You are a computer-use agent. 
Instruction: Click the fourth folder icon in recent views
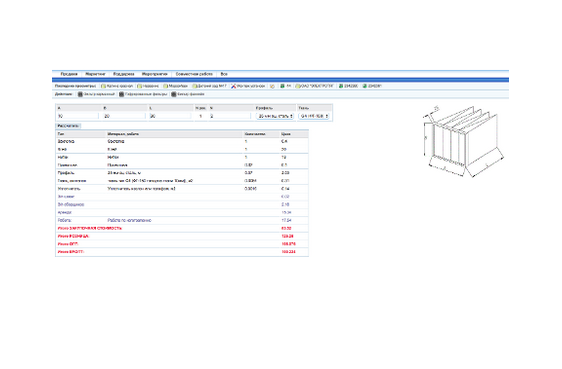pos(195,86)
